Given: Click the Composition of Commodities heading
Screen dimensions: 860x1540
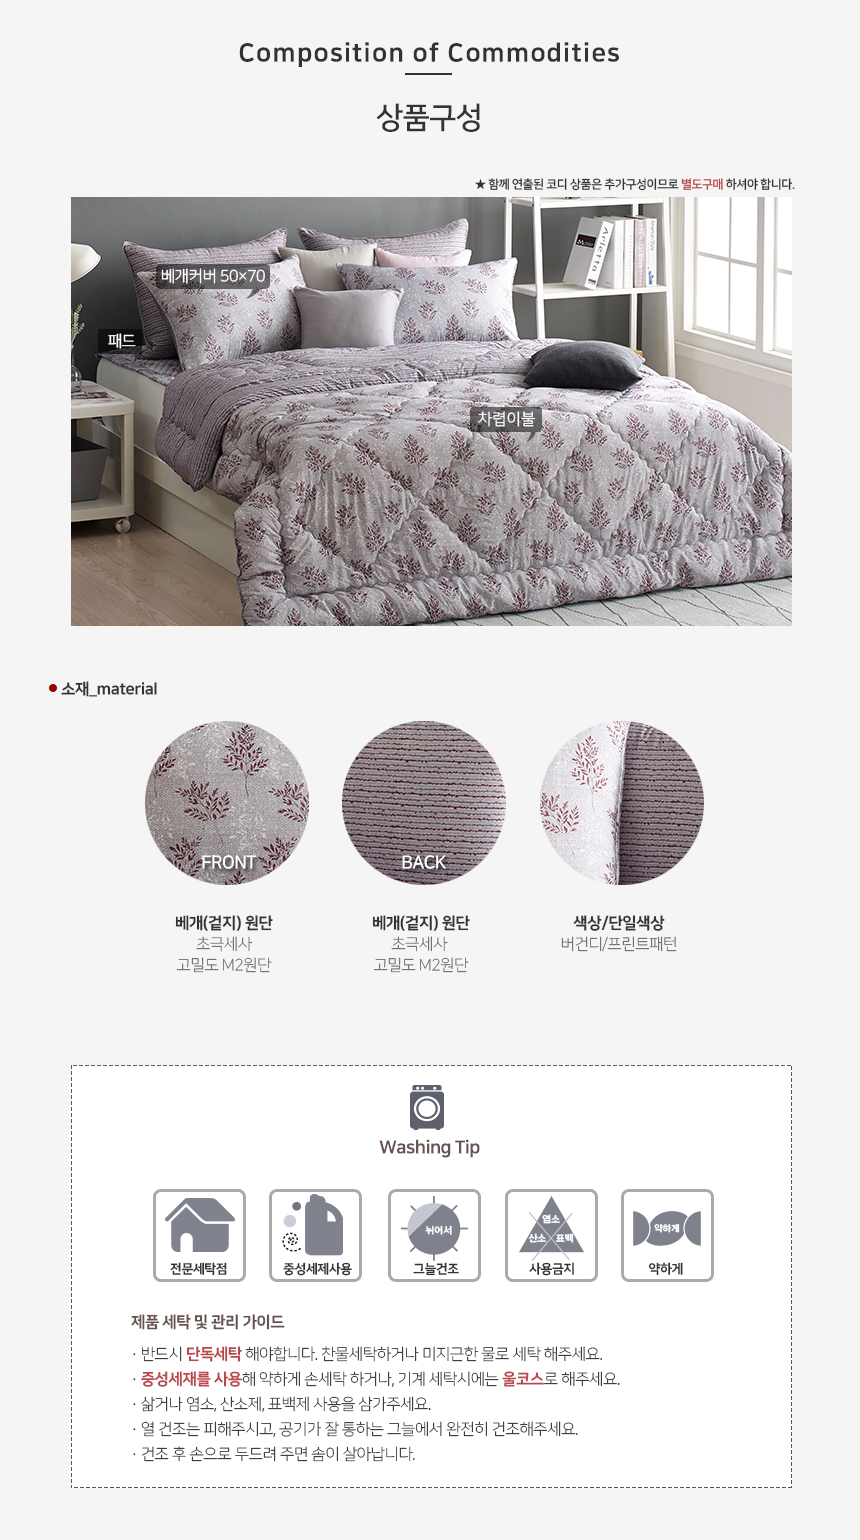Looking at the screenshot, I should (429, 53).
